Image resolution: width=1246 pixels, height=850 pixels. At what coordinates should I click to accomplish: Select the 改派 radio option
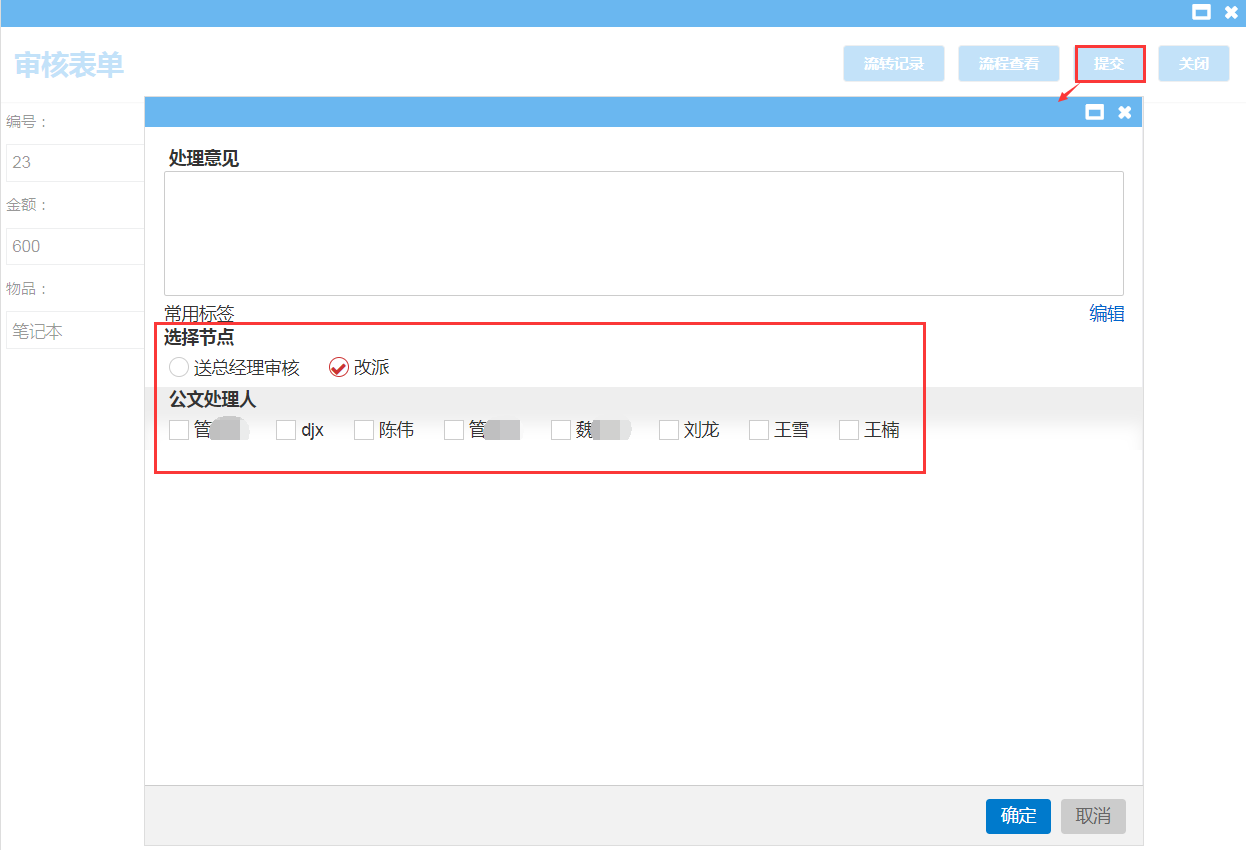point(339,367)
